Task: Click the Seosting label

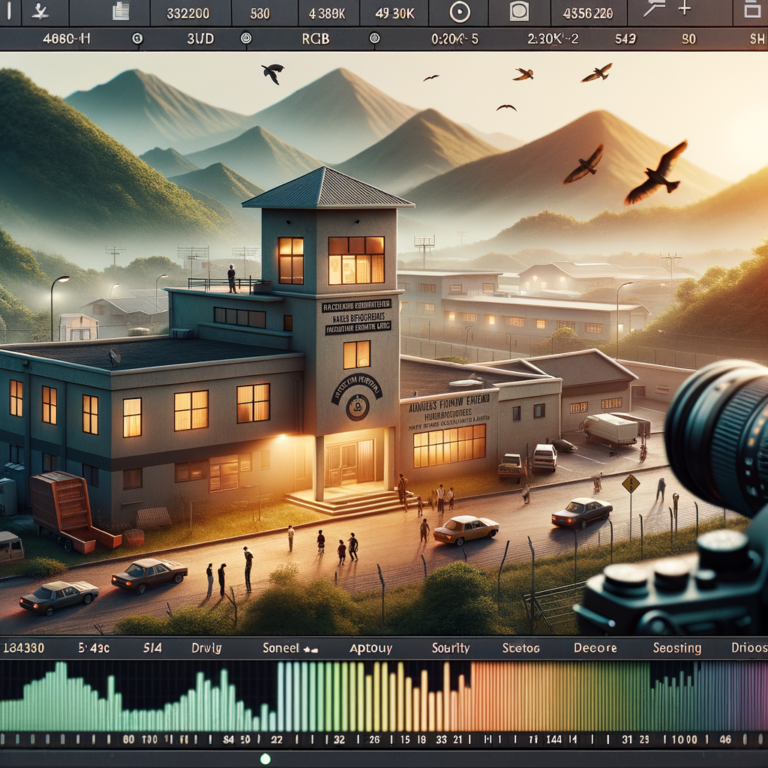Action: pos(676,648)
